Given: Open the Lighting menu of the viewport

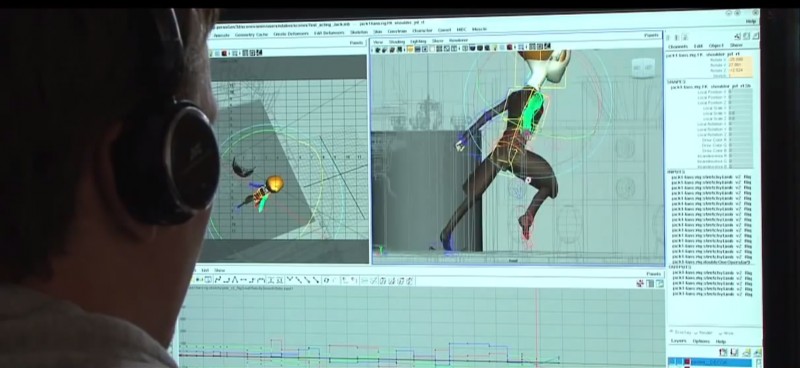Looking at the screenshot, I should coord(418,41).
